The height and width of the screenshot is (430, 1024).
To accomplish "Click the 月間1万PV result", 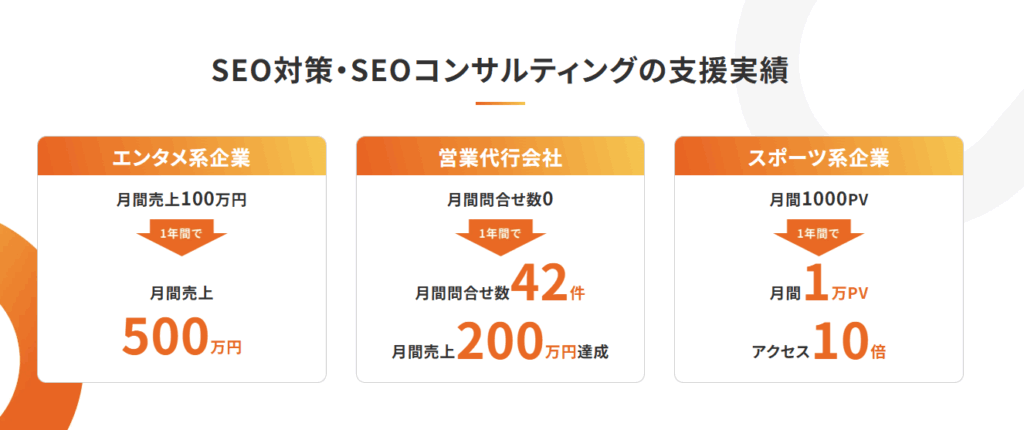I will (818, 292).
